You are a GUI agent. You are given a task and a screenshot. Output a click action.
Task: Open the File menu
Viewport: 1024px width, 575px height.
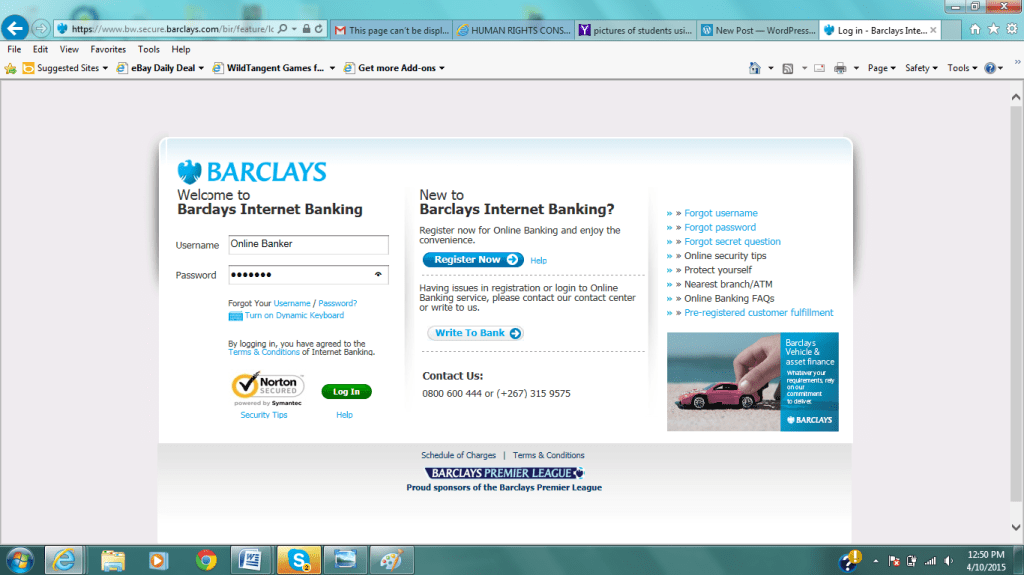click(14, 50)
